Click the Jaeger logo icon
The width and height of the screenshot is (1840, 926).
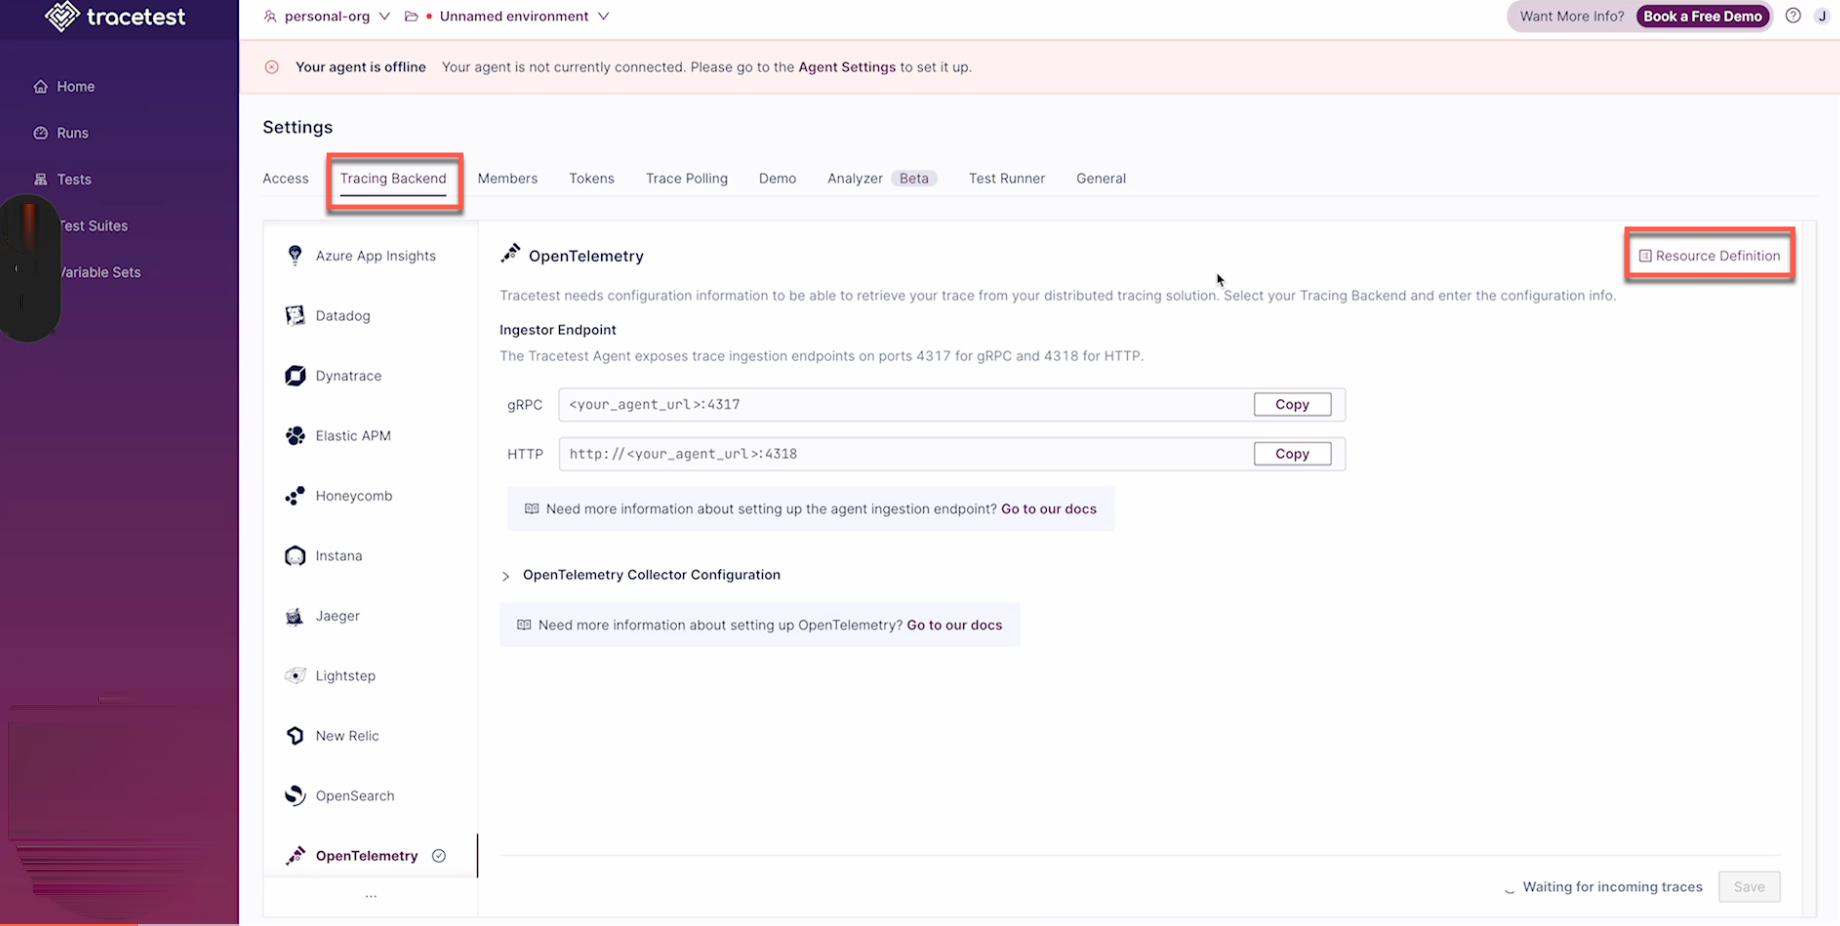point(295,616)
